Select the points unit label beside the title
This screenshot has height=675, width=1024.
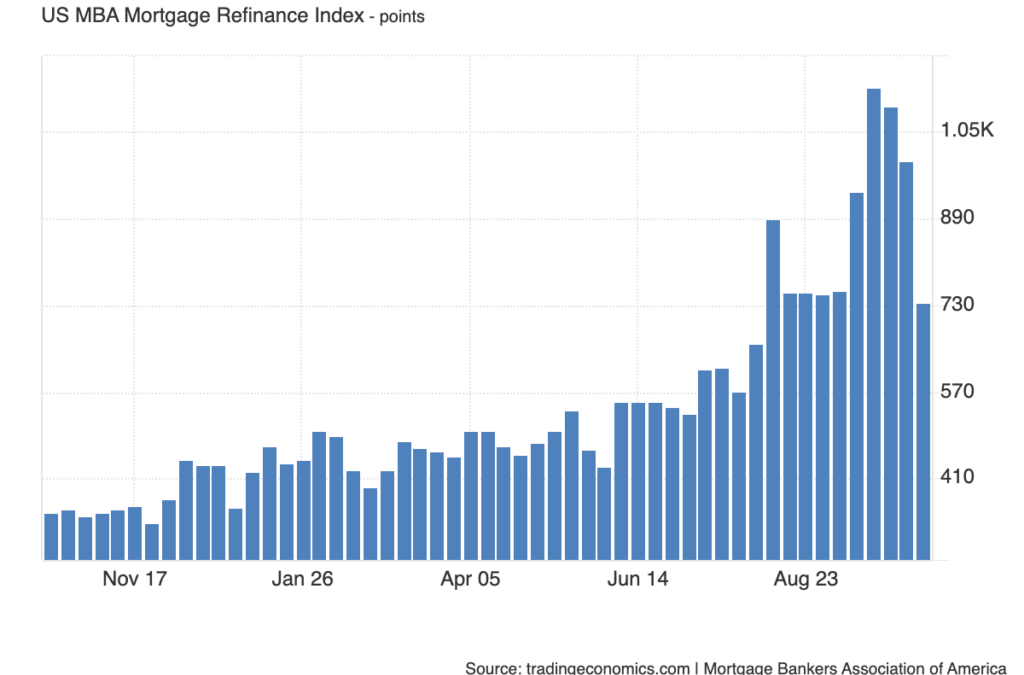tap(398, 19)
